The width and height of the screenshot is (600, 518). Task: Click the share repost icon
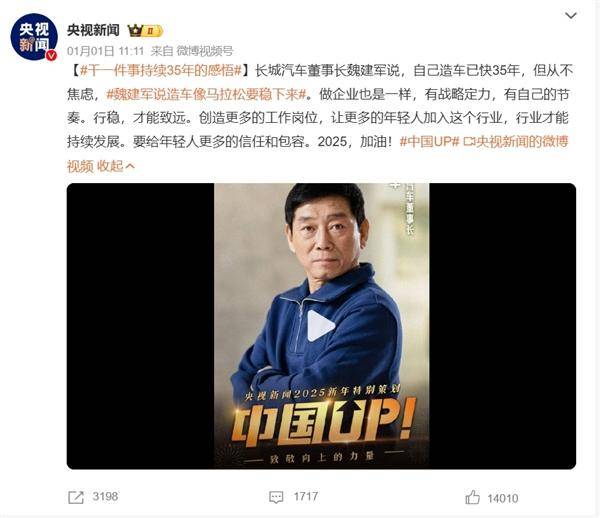click(x=75, y=497)
